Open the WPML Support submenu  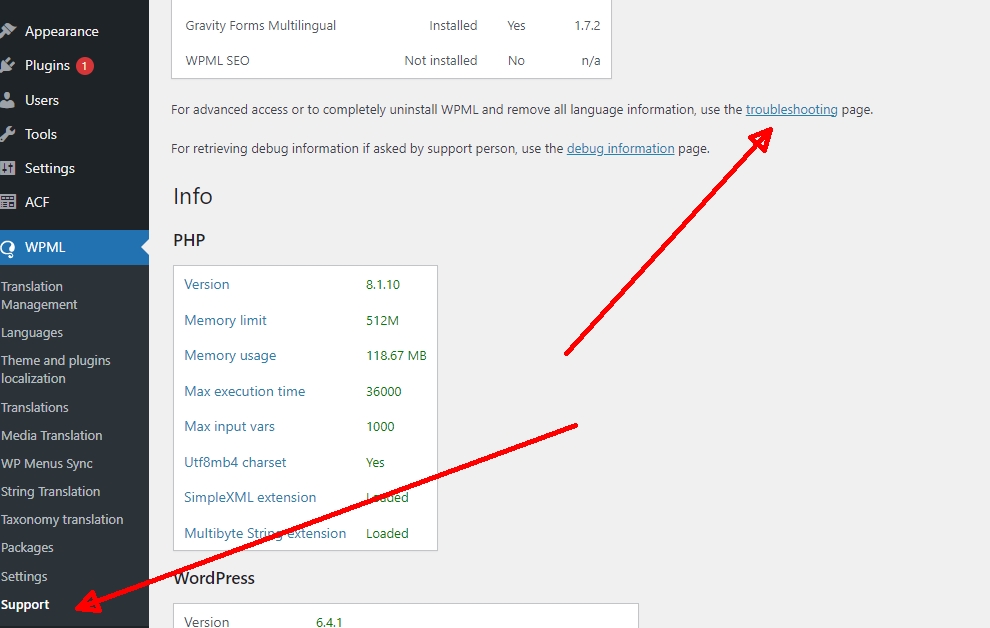[25, 604]
